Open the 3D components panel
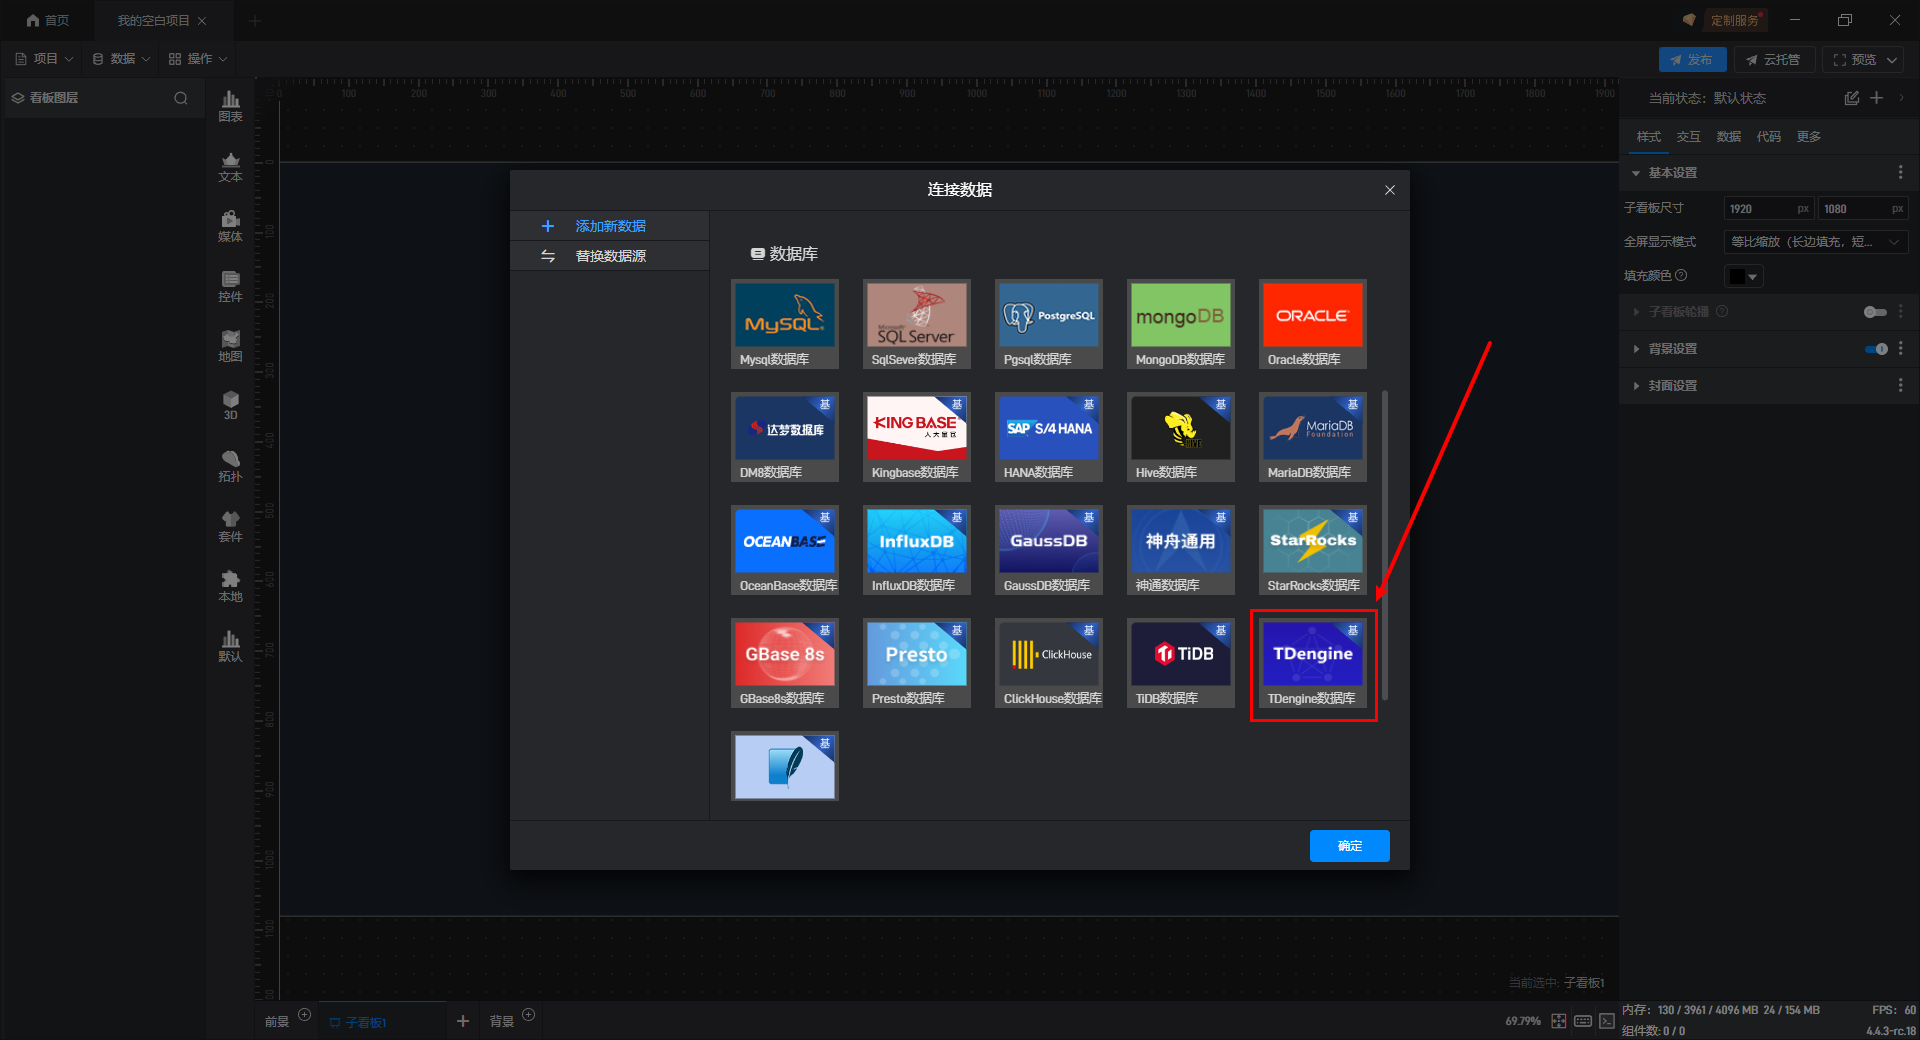This screenshot has width=1920, height=1040. click(x=231, y=405)
